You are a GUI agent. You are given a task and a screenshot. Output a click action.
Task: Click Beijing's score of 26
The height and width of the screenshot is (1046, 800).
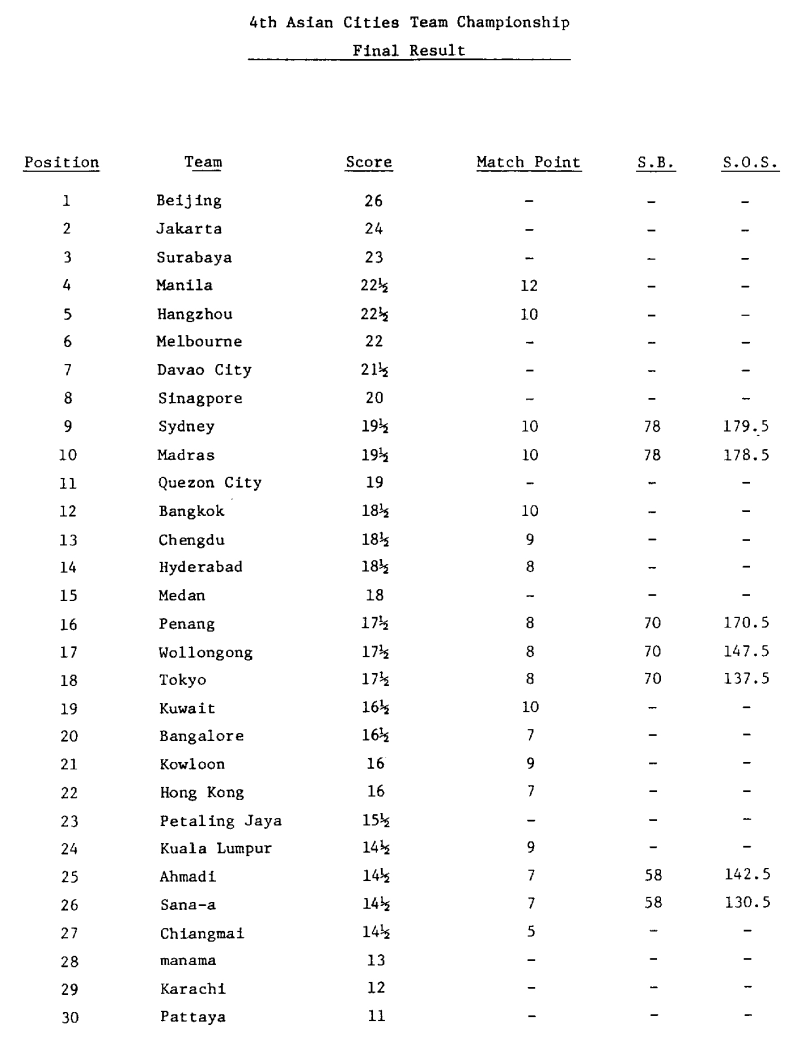tap(373, 201)
